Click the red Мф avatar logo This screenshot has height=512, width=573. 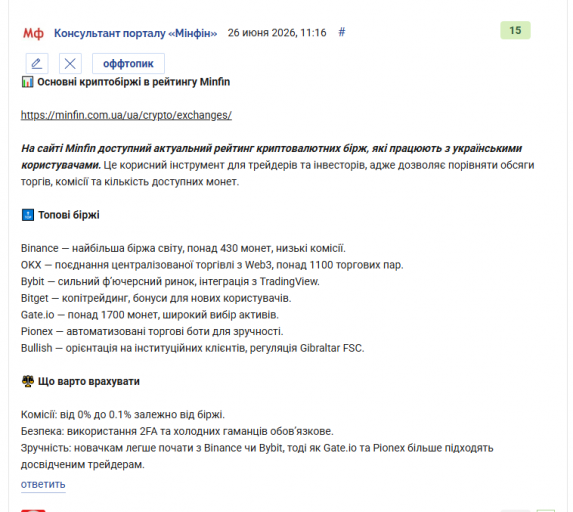pos(33,33)
